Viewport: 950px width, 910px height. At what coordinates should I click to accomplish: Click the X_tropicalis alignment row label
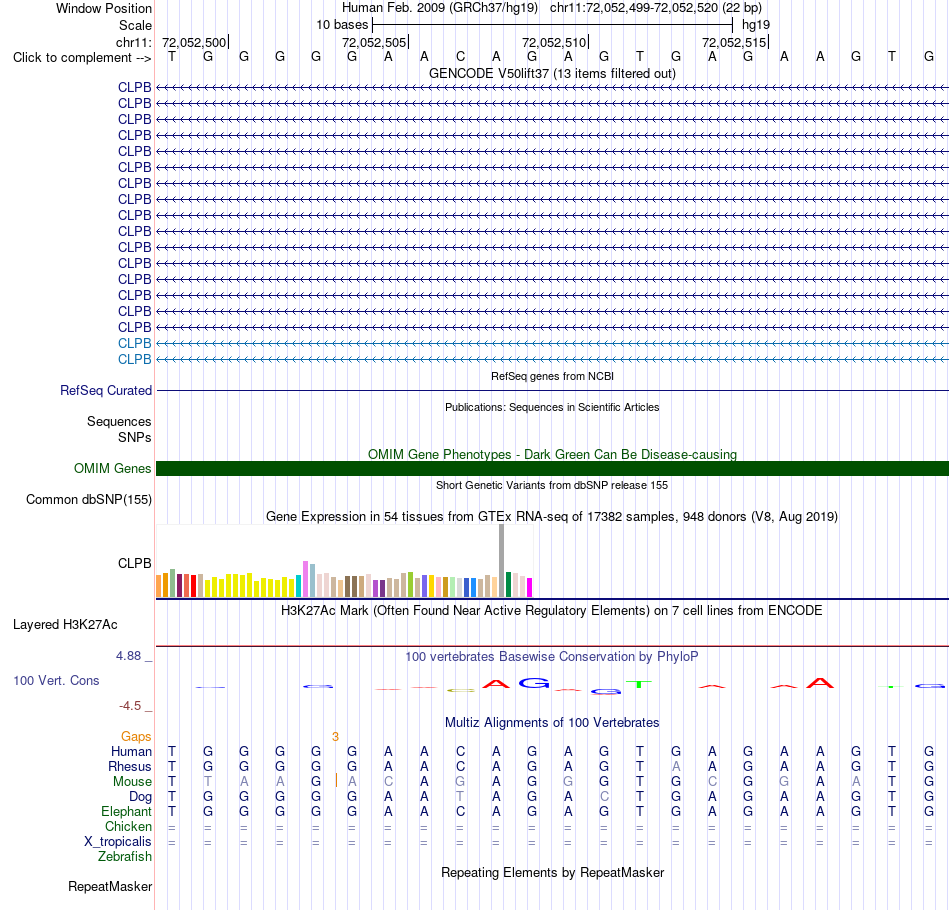point(118,842)
